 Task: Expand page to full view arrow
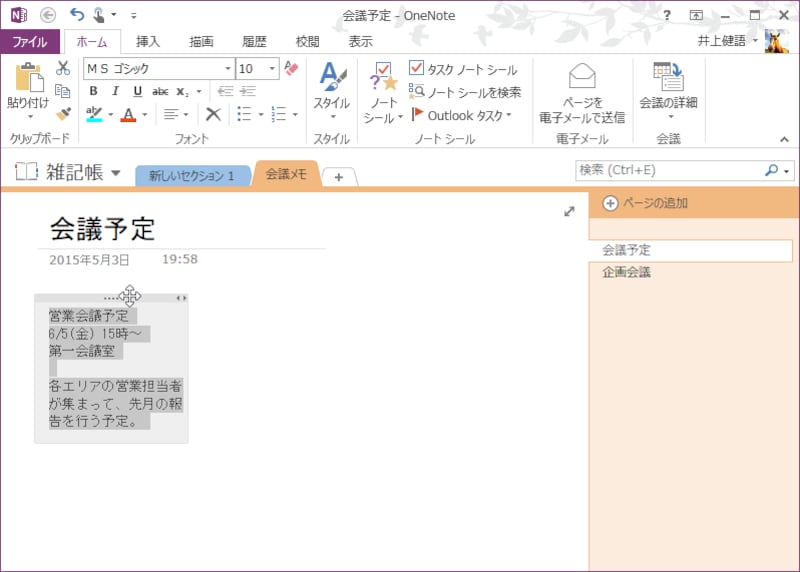pos(569,211)
